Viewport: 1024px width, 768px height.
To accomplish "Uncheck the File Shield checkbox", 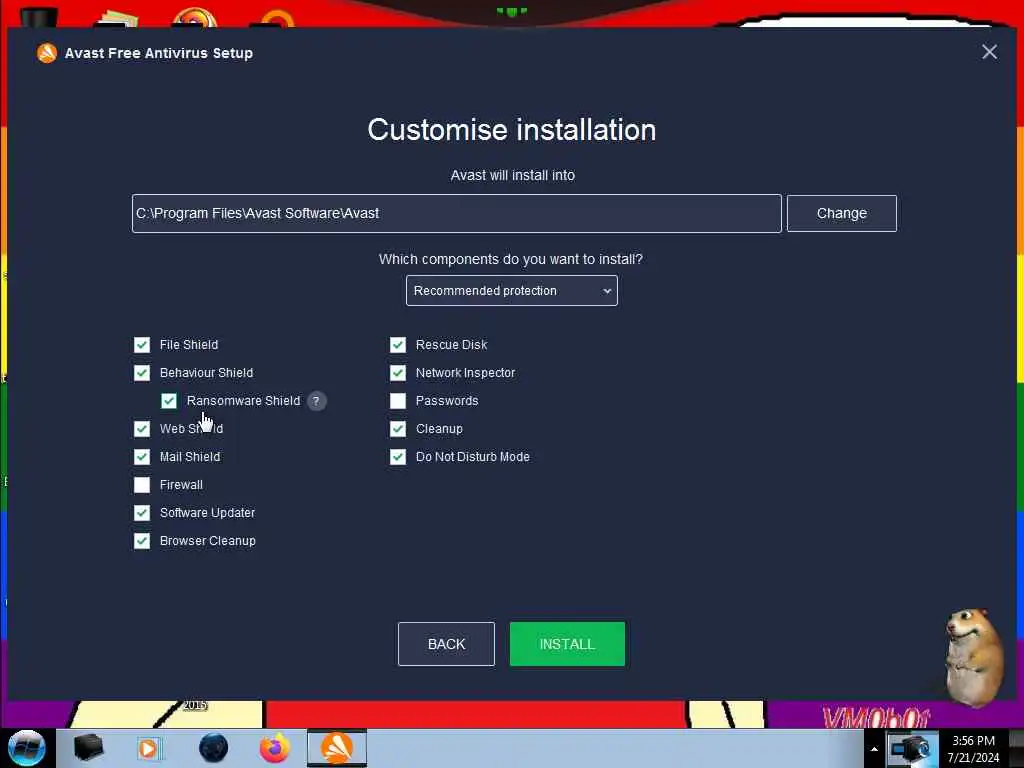I will (142, 345).
